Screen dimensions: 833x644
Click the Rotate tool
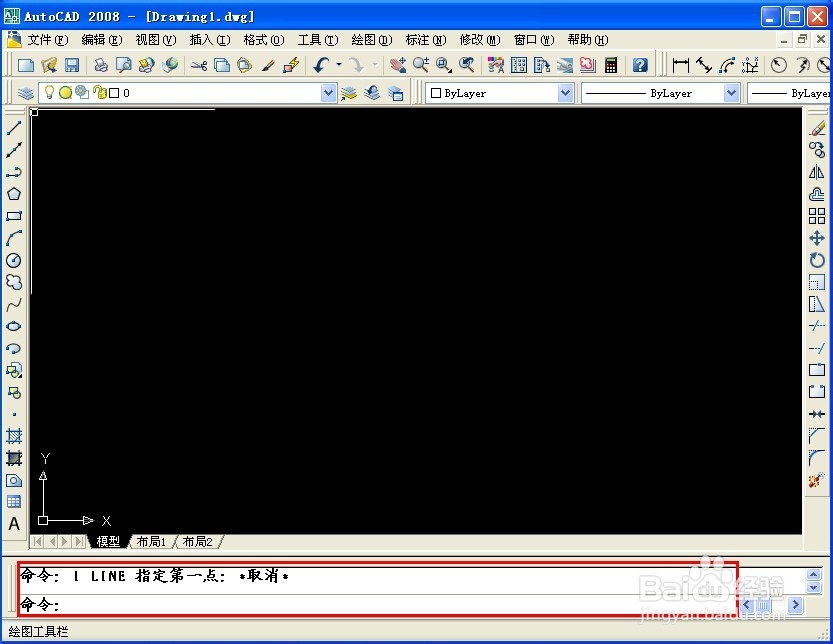click(x=817, y=260)
